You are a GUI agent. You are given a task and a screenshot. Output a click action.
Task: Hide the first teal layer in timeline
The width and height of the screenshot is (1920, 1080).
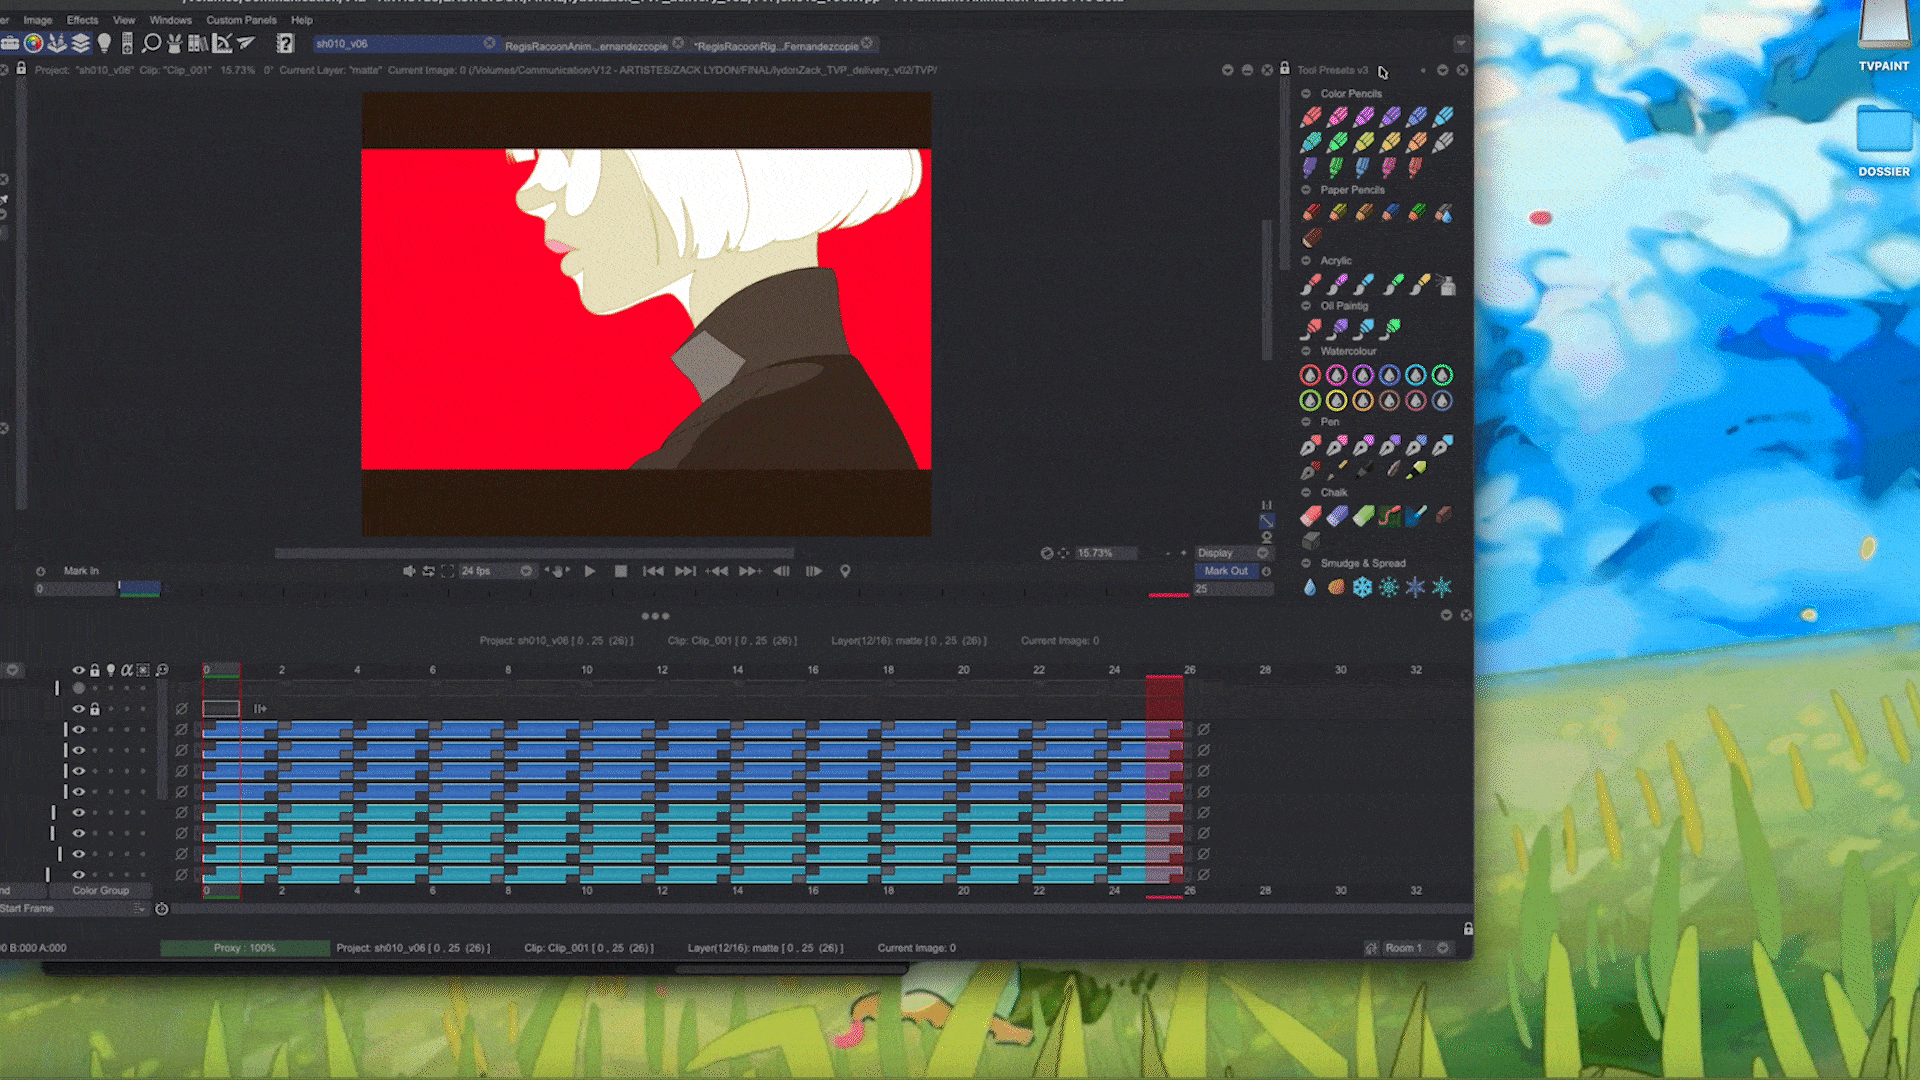coord(78,813)
